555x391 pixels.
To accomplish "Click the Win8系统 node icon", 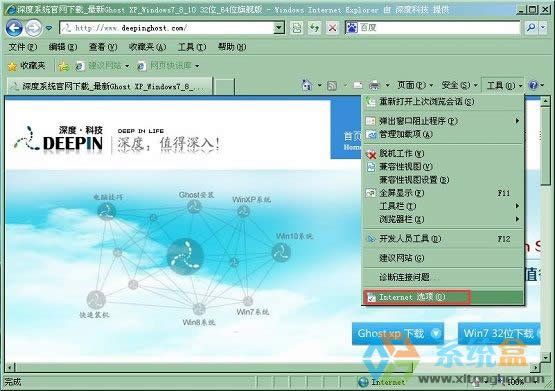I will click(x=199, y=309).
